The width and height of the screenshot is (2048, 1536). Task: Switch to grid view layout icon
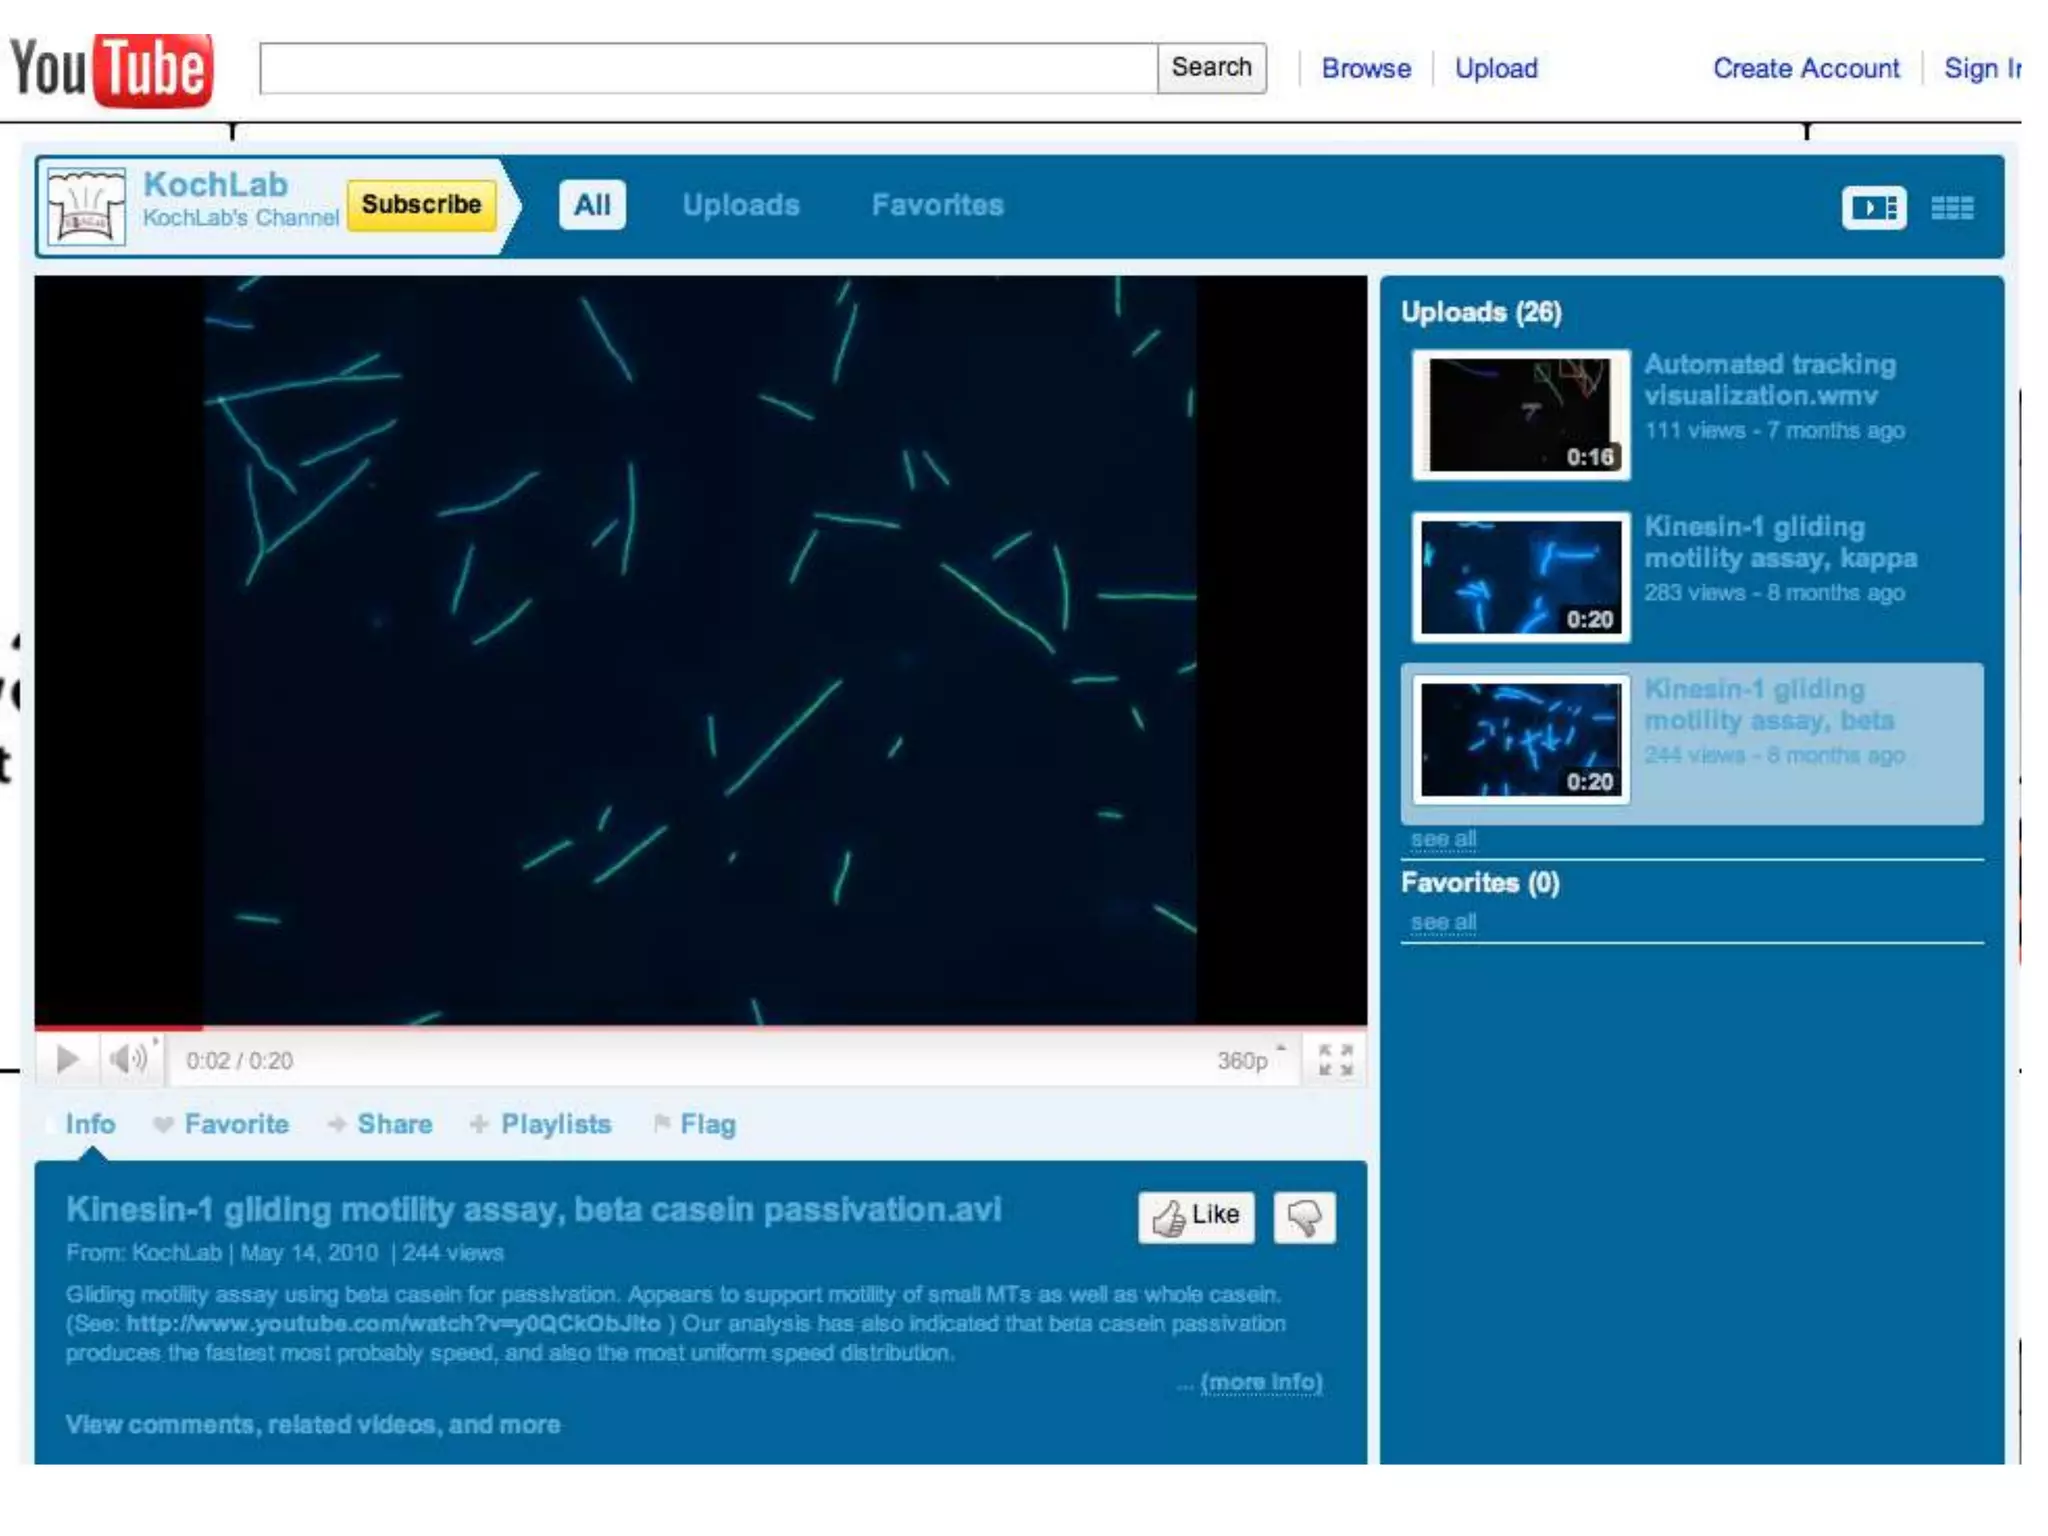pos(1951,208)
